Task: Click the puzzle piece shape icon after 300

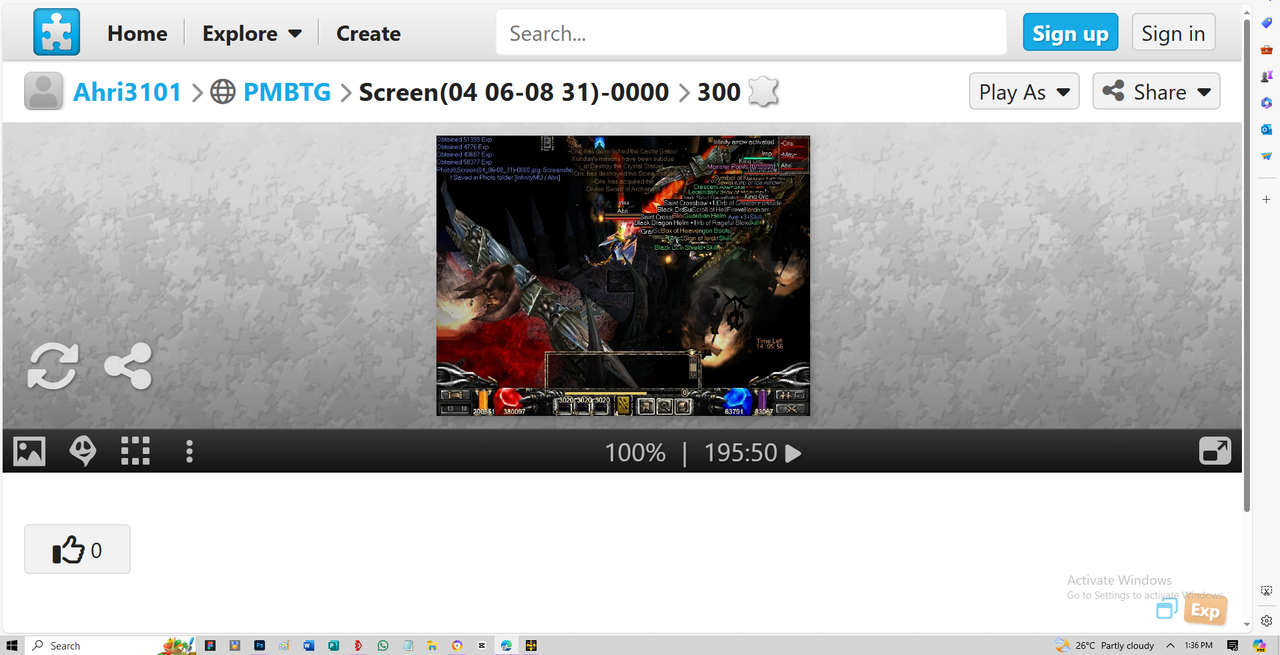Action: point(763,92)
